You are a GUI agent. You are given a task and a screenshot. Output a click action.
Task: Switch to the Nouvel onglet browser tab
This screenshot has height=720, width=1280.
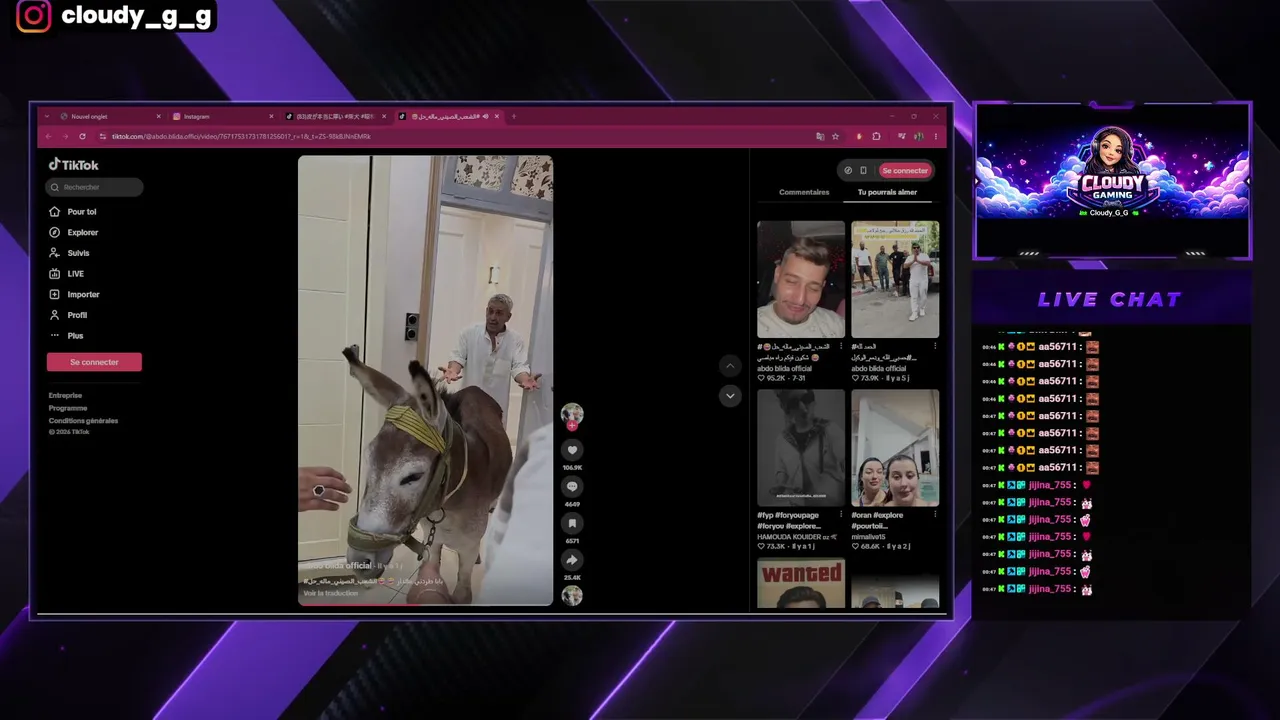[110, 116]
